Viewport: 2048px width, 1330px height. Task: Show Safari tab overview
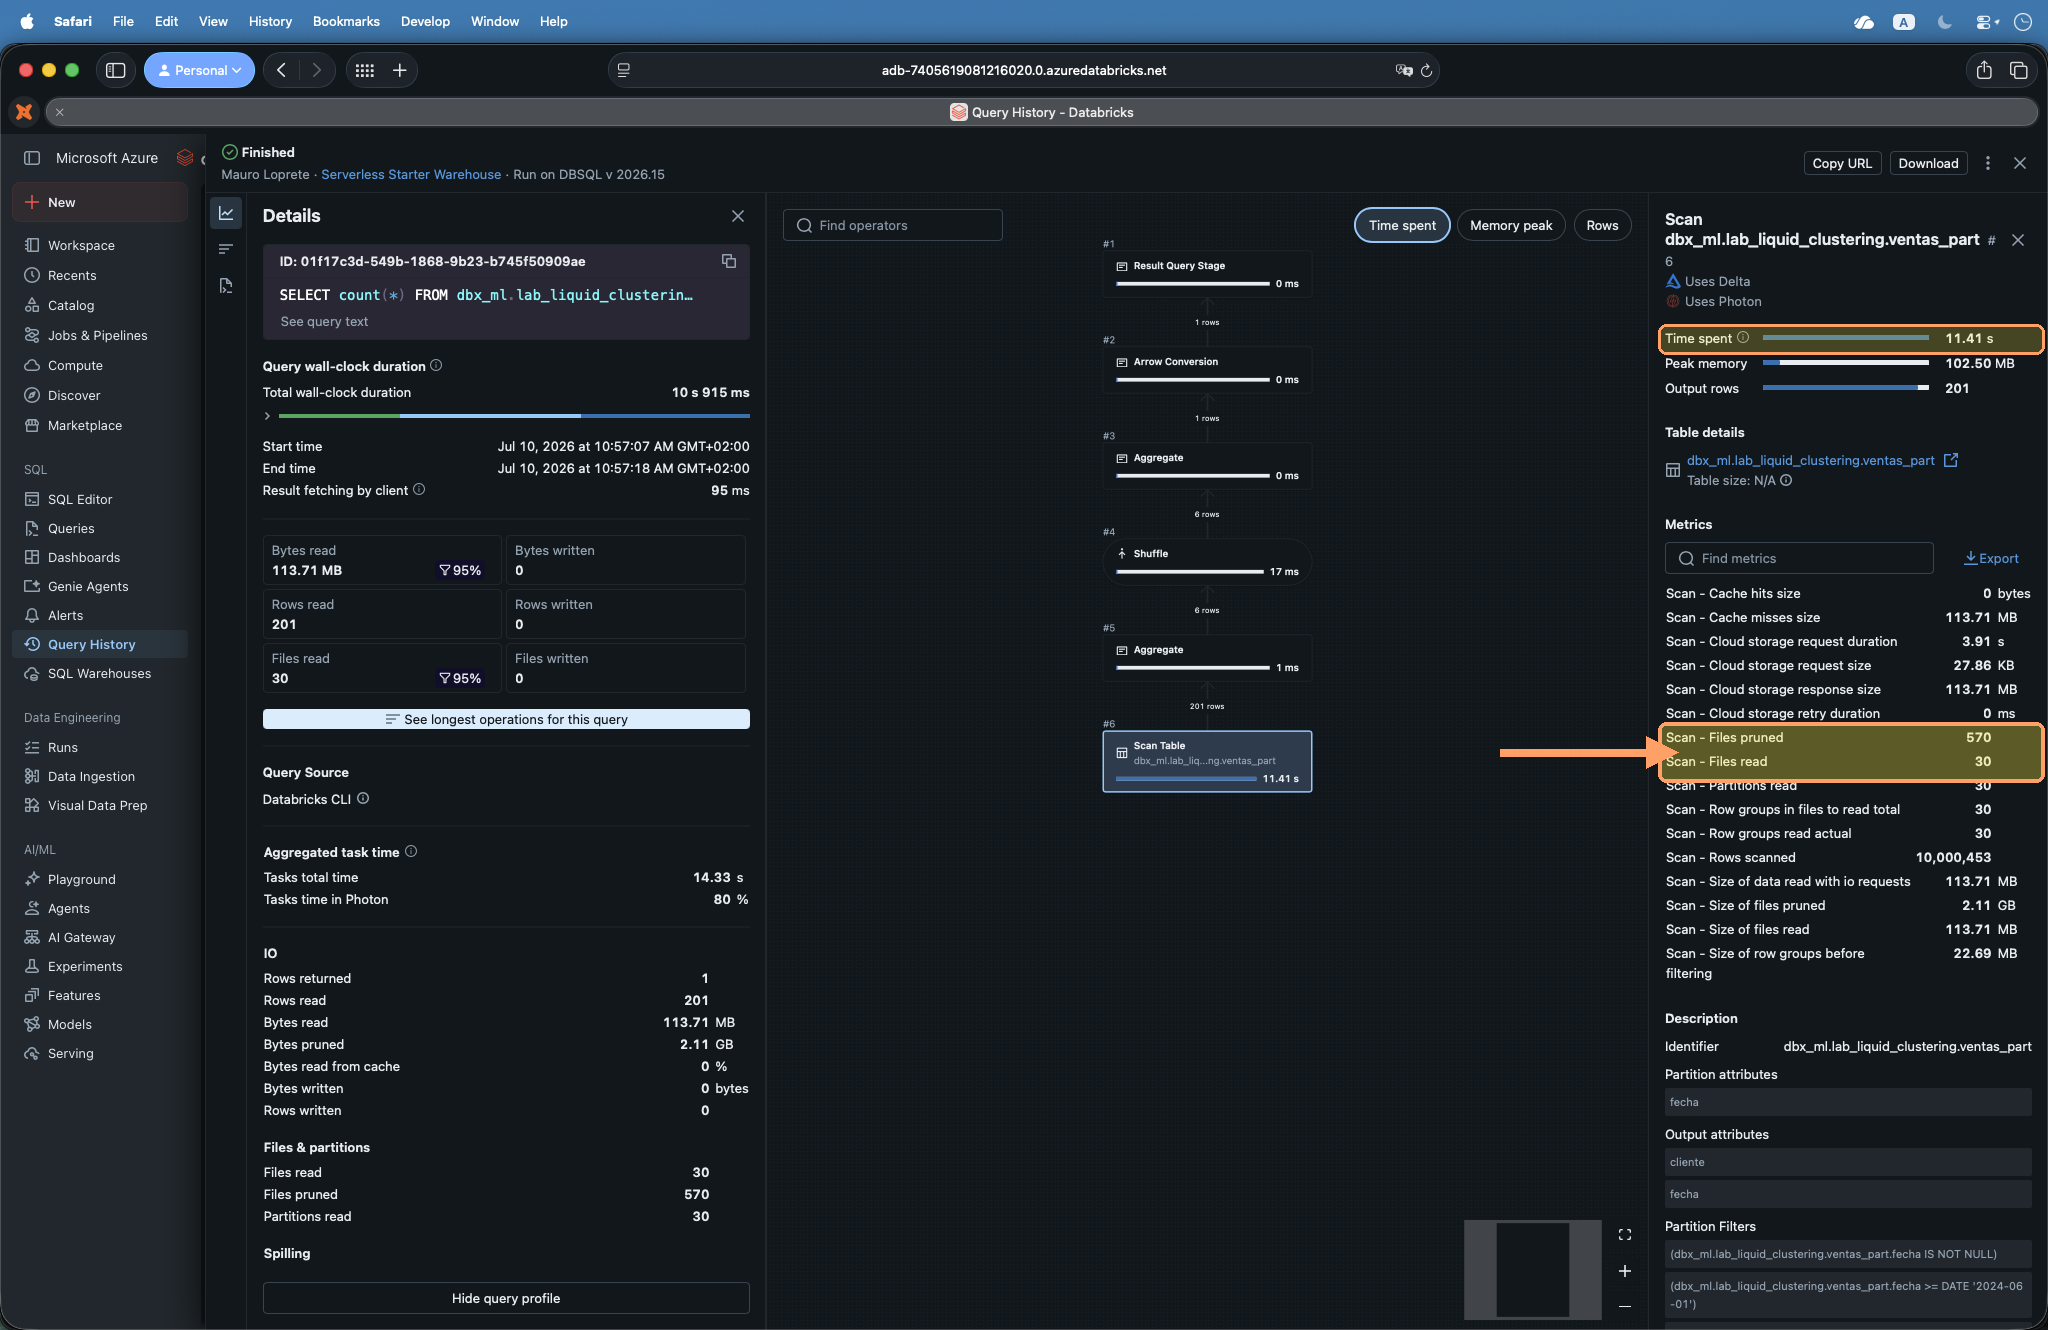tap(2019, 70)
